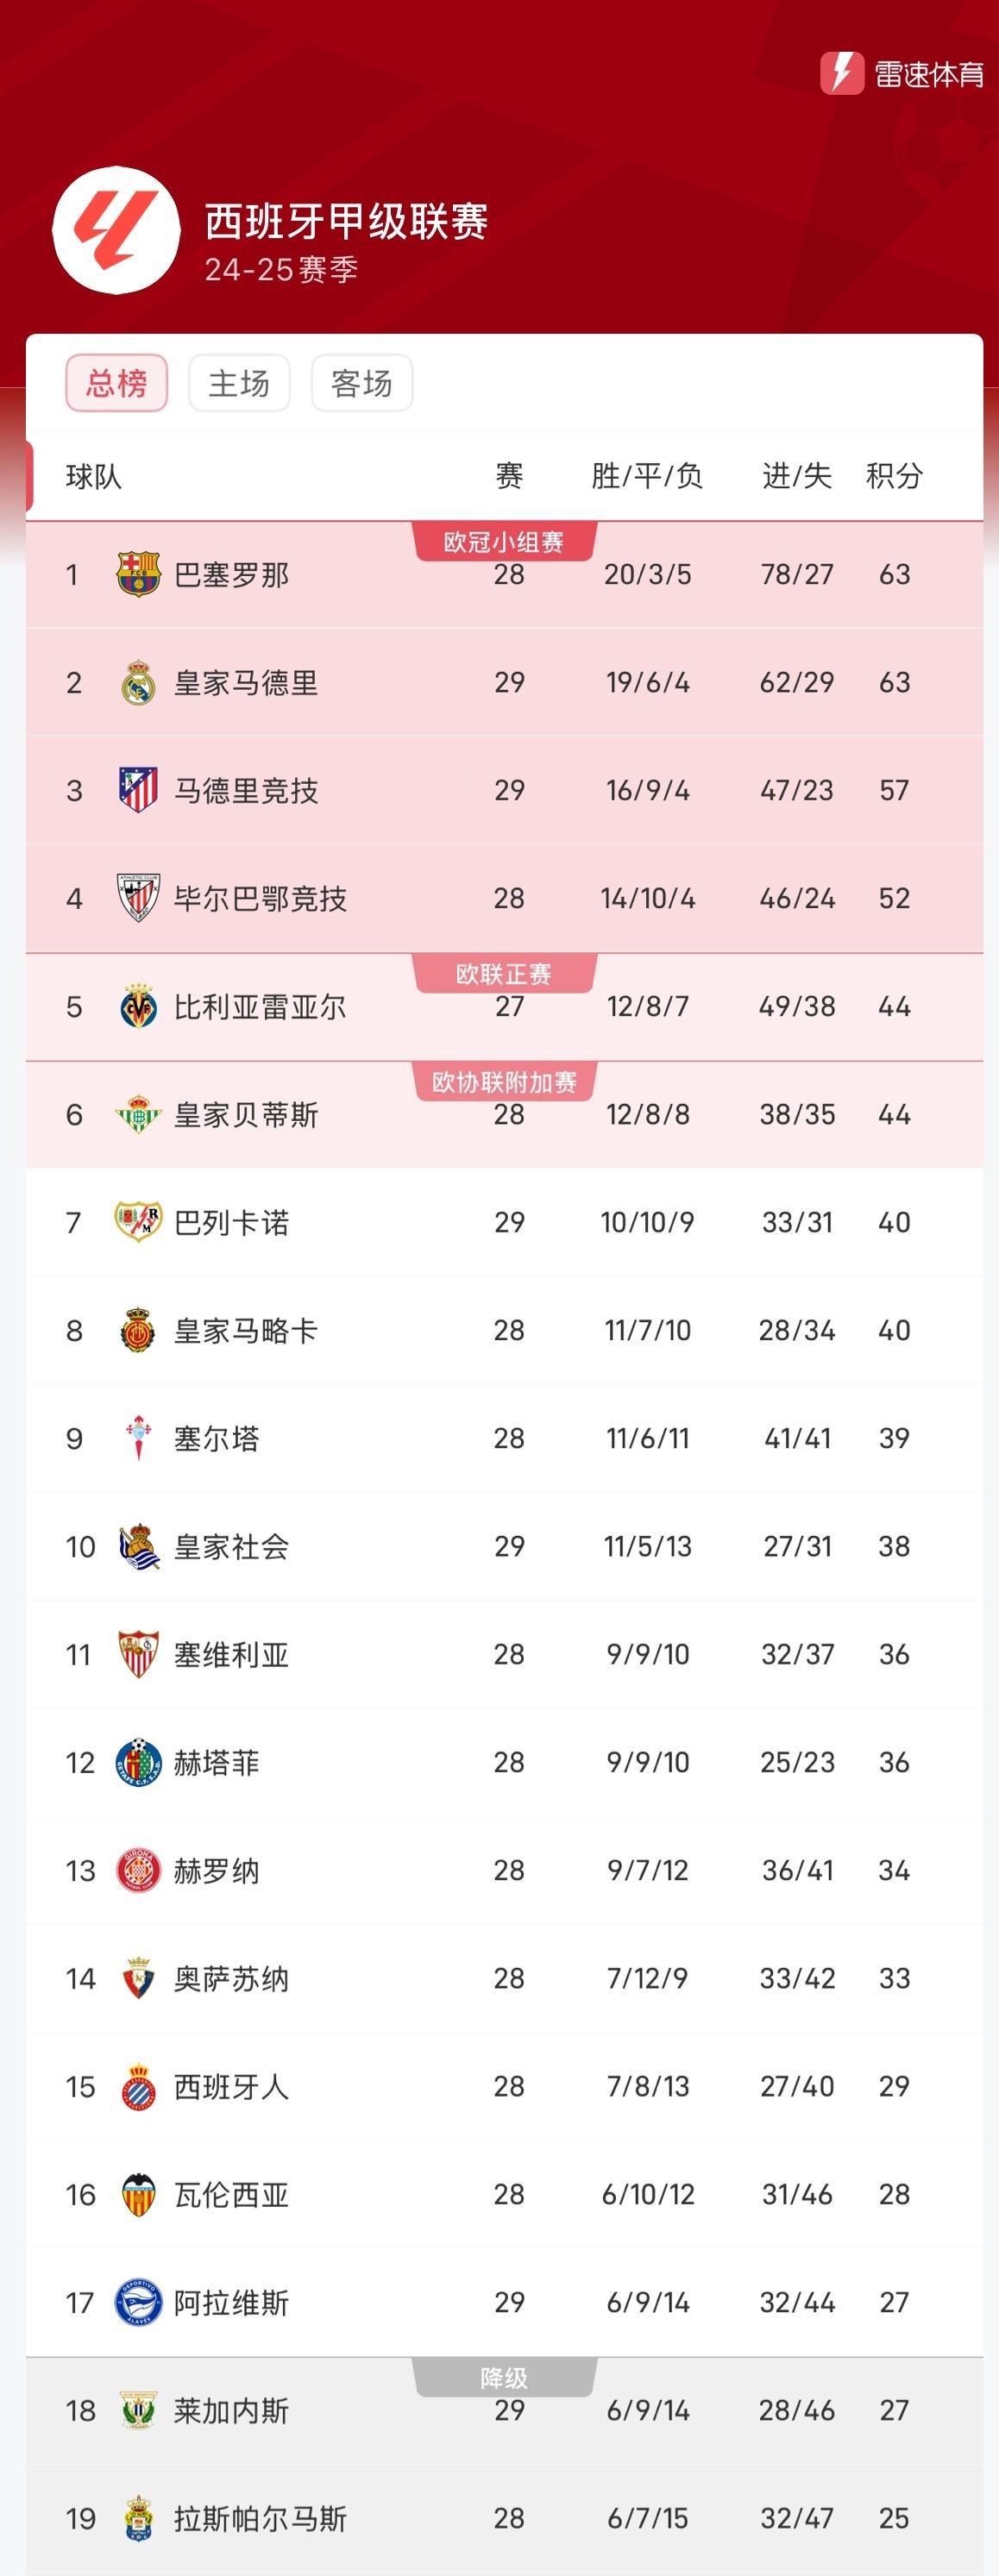Click the 雷速体育 lightning logo icon
The image size is (999, 2576).
[841, 71]
